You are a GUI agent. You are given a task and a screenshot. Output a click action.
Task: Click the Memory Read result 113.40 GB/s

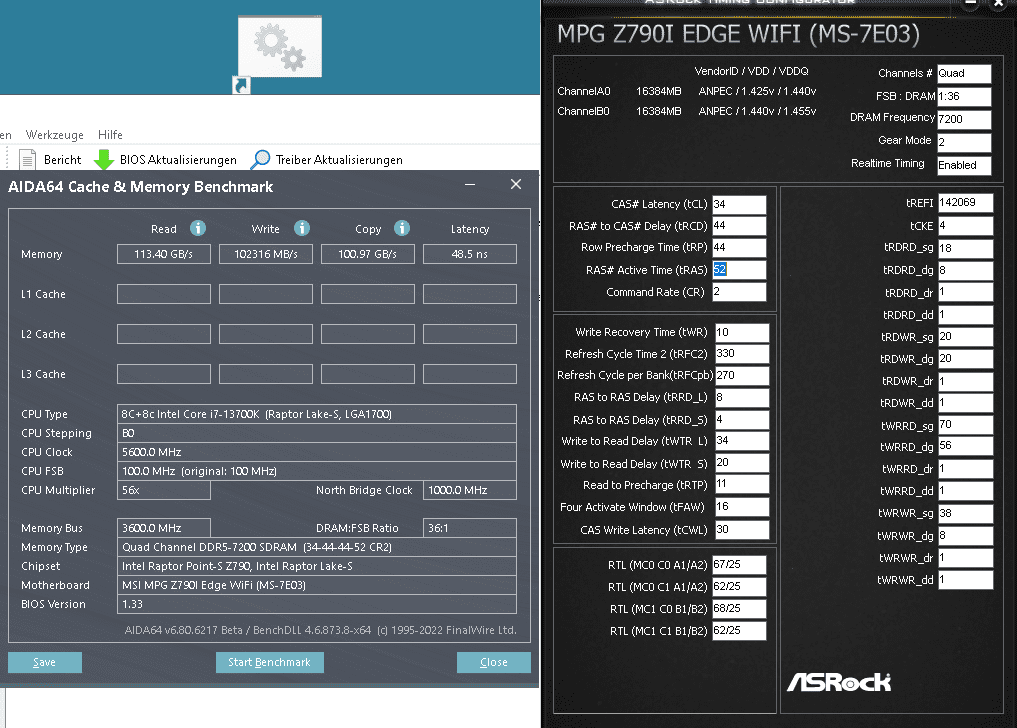click(163, 254)
